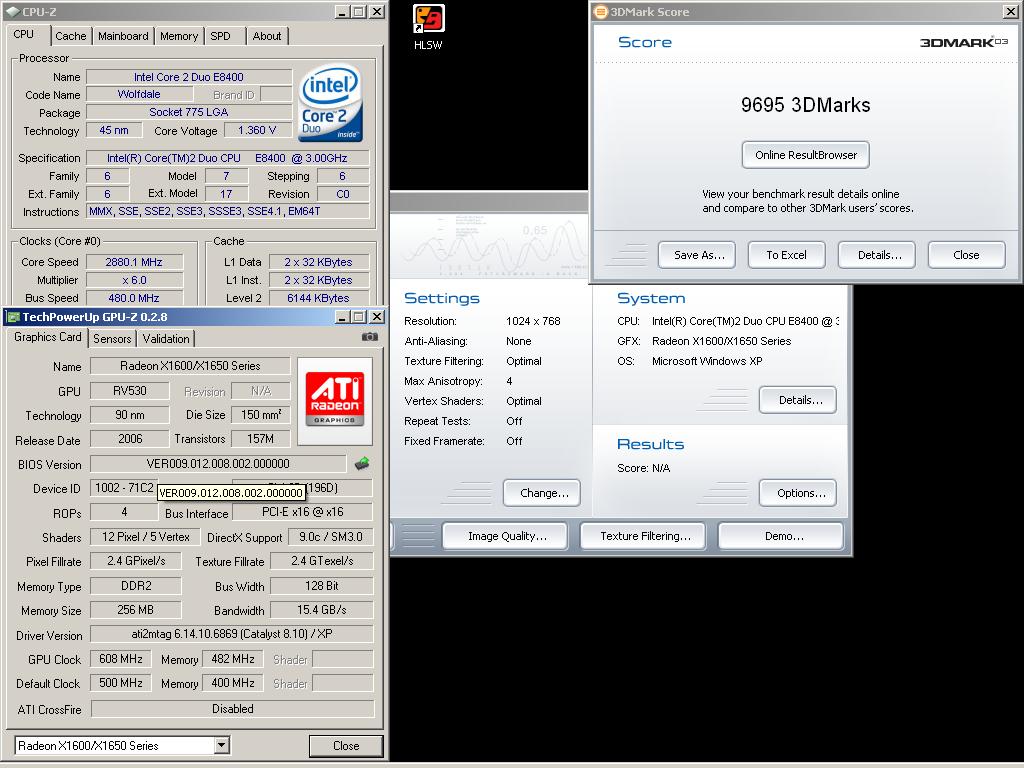Open the graphics card selection dropdown in GPU-Z
This screenshot has height=768, width=1024.
[x=221, y=745]
